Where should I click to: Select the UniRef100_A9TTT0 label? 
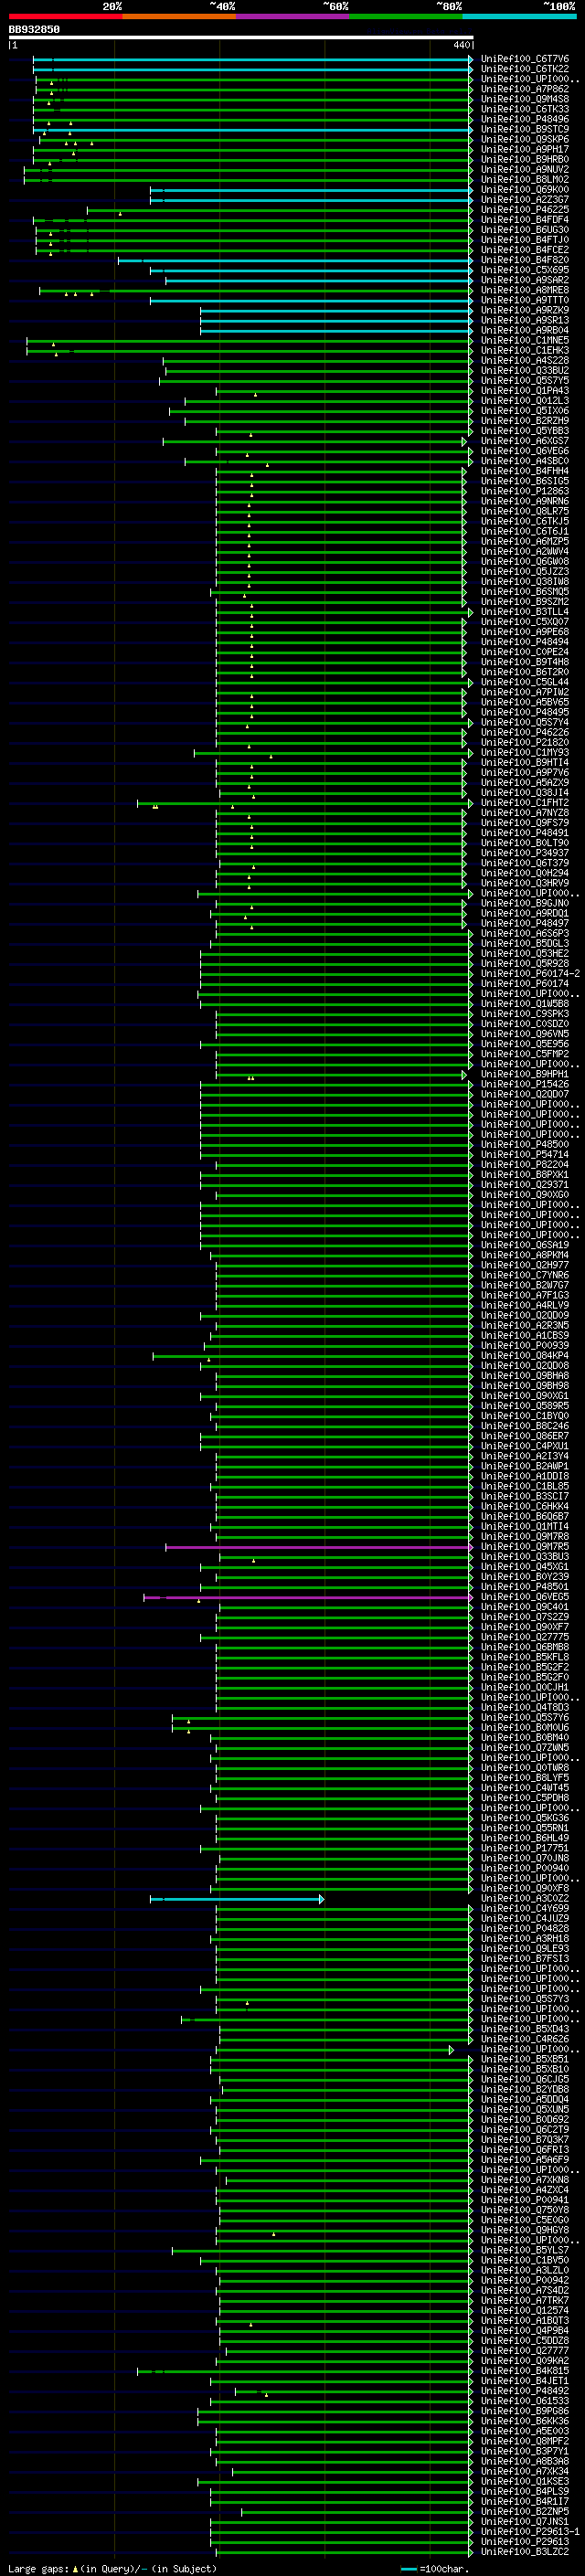(x=524, y=300)
